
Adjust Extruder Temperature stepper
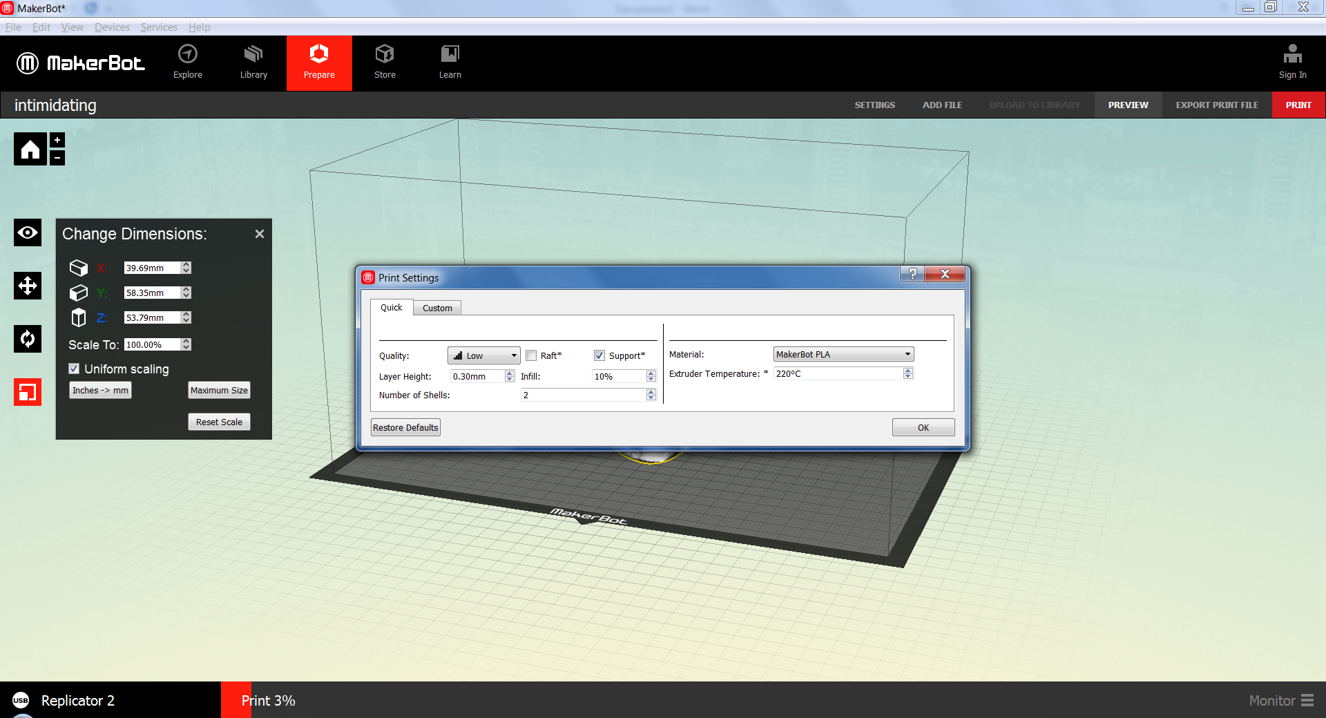click(908, 373)
